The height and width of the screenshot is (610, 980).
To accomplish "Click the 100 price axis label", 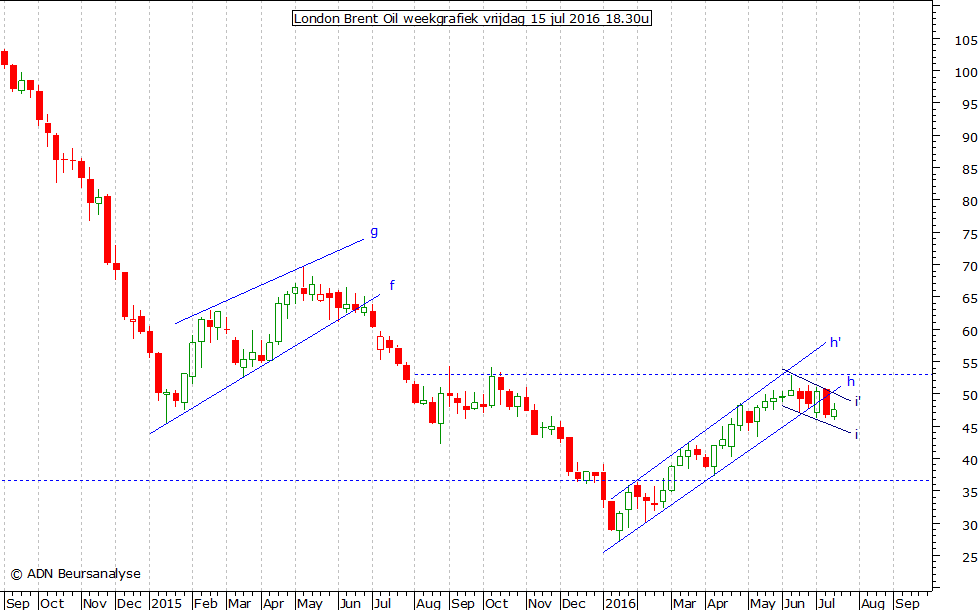I will coord(966,72).
